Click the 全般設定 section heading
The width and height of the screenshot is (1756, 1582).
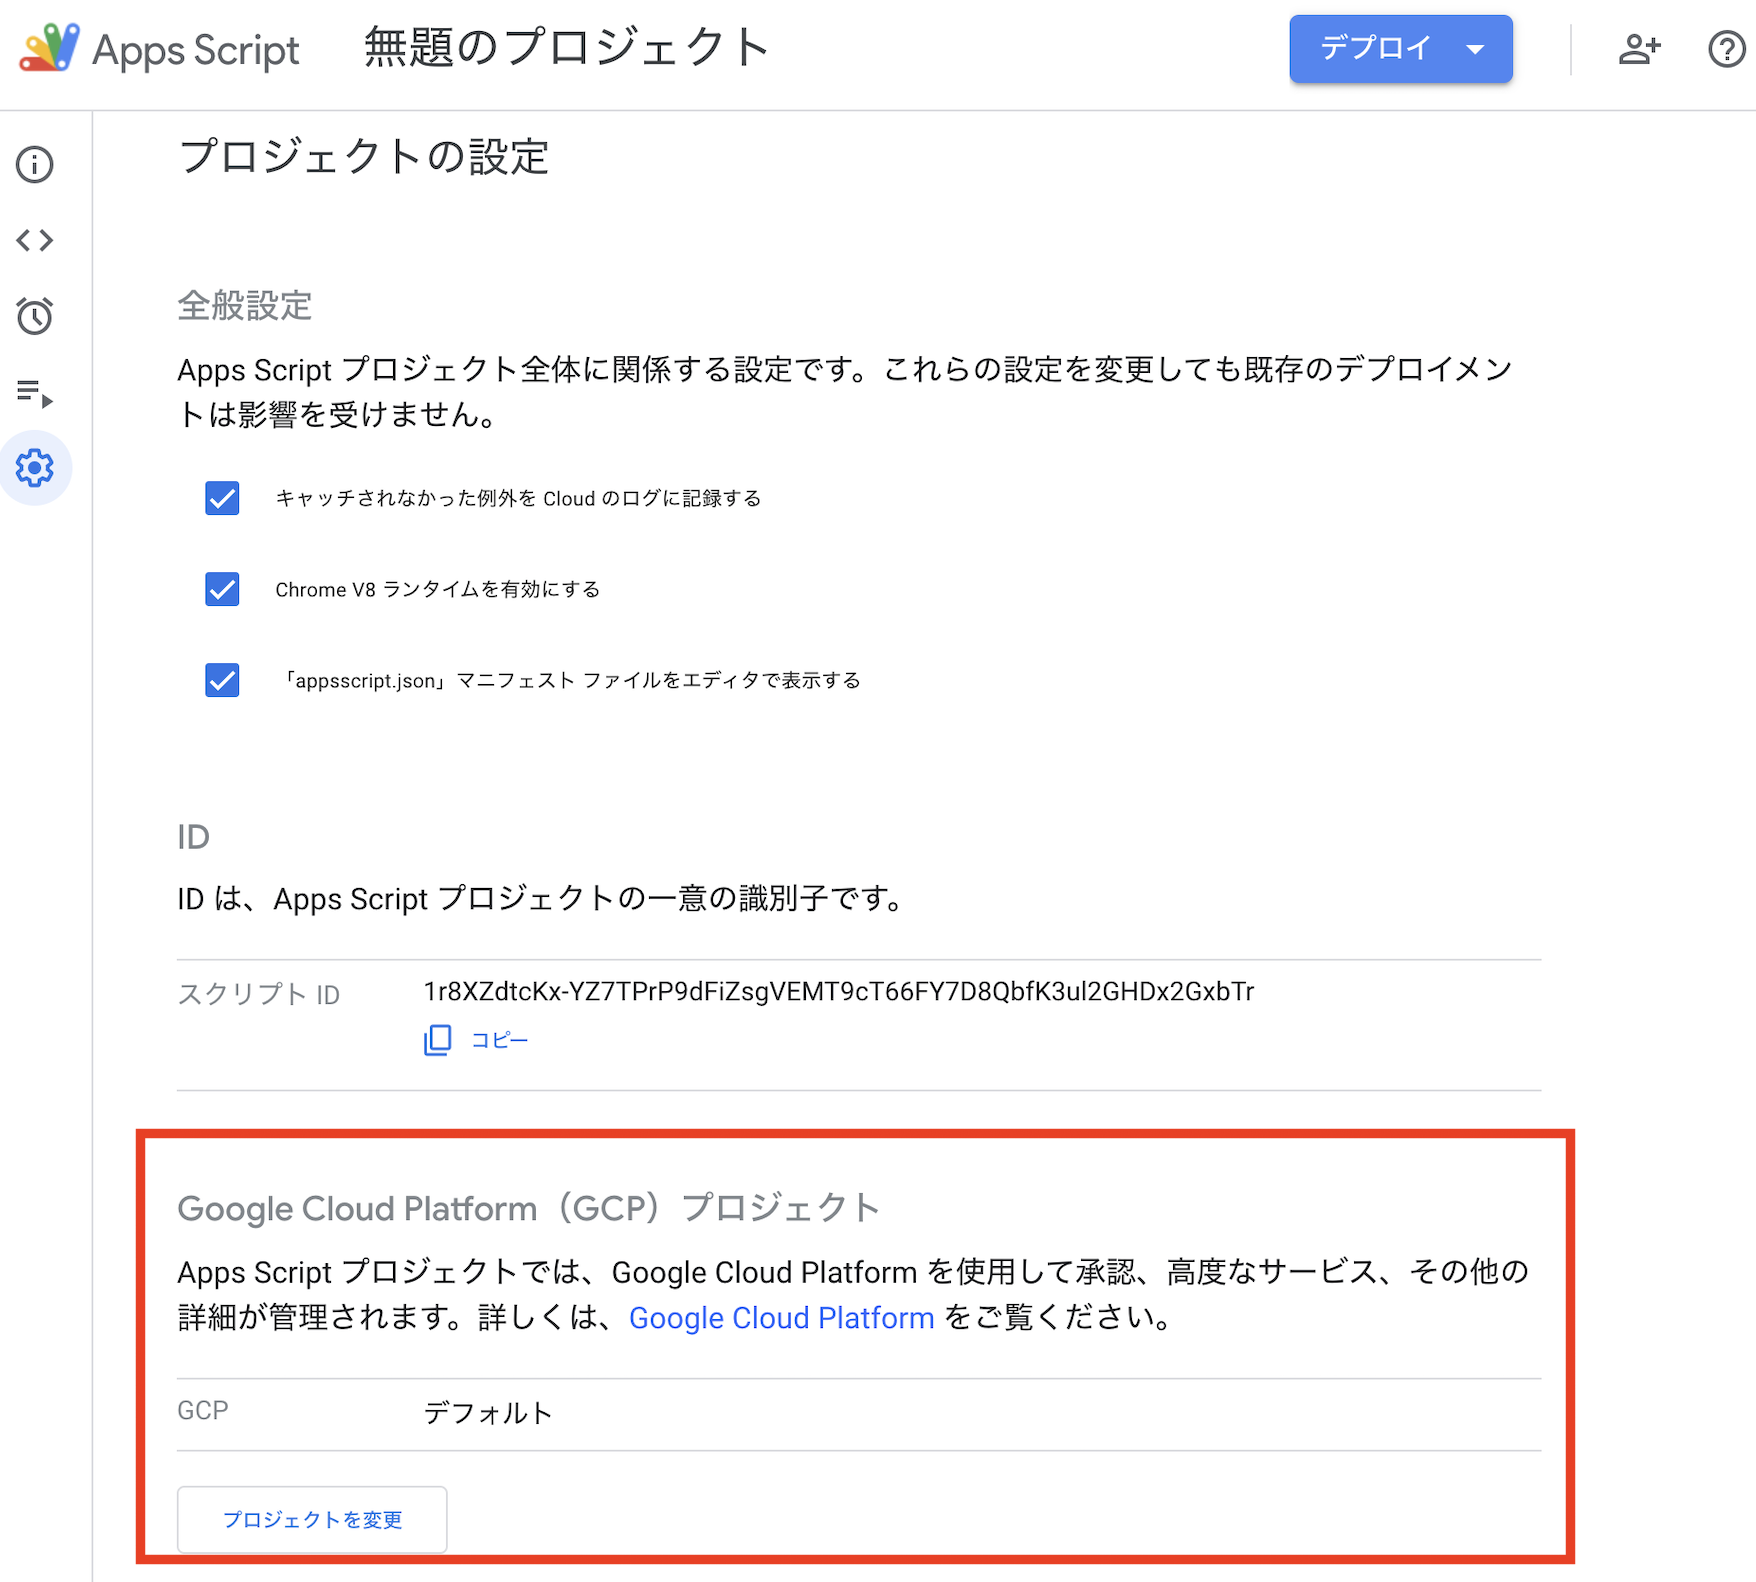pos(245,305)
